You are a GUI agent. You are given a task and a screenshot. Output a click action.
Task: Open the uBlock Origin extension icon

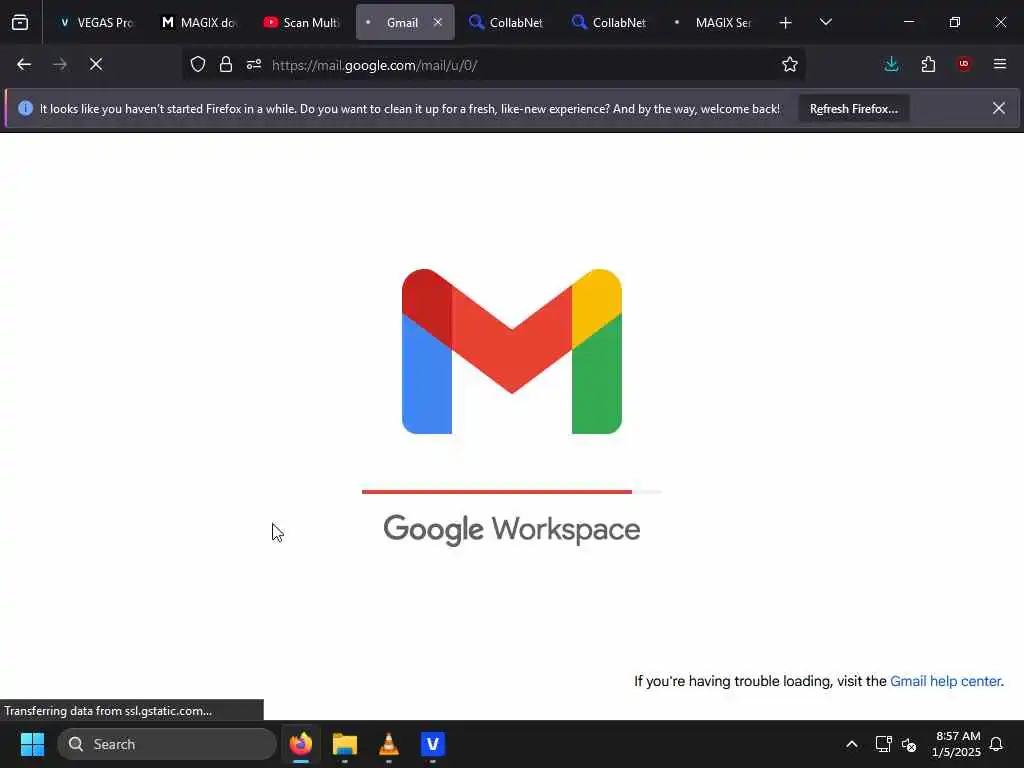(964, 64)
